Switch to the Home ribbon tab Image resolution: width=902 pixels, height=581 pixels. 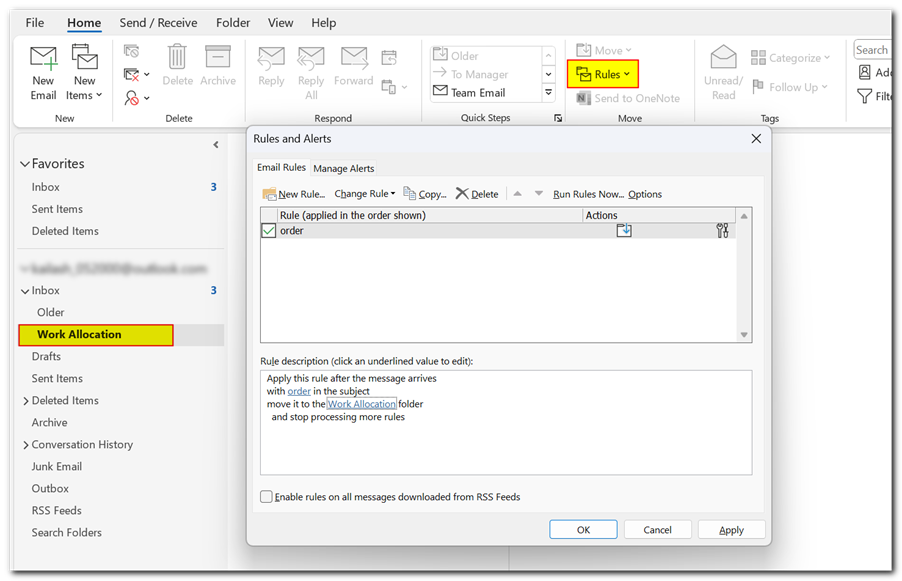pyautogui.click(x=84, y=23)
